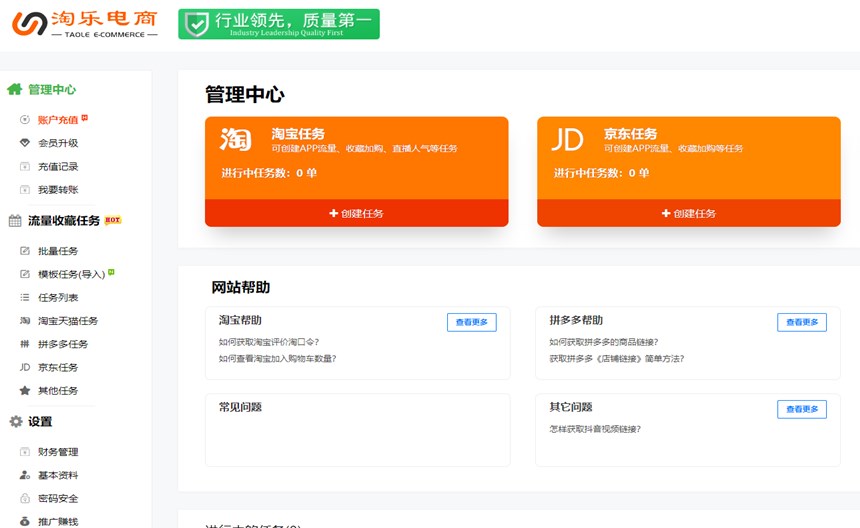The height and width of the screenshot is (528, 860).
Task: Open 其他任务 in sidebar
Action: coord(58,391)
